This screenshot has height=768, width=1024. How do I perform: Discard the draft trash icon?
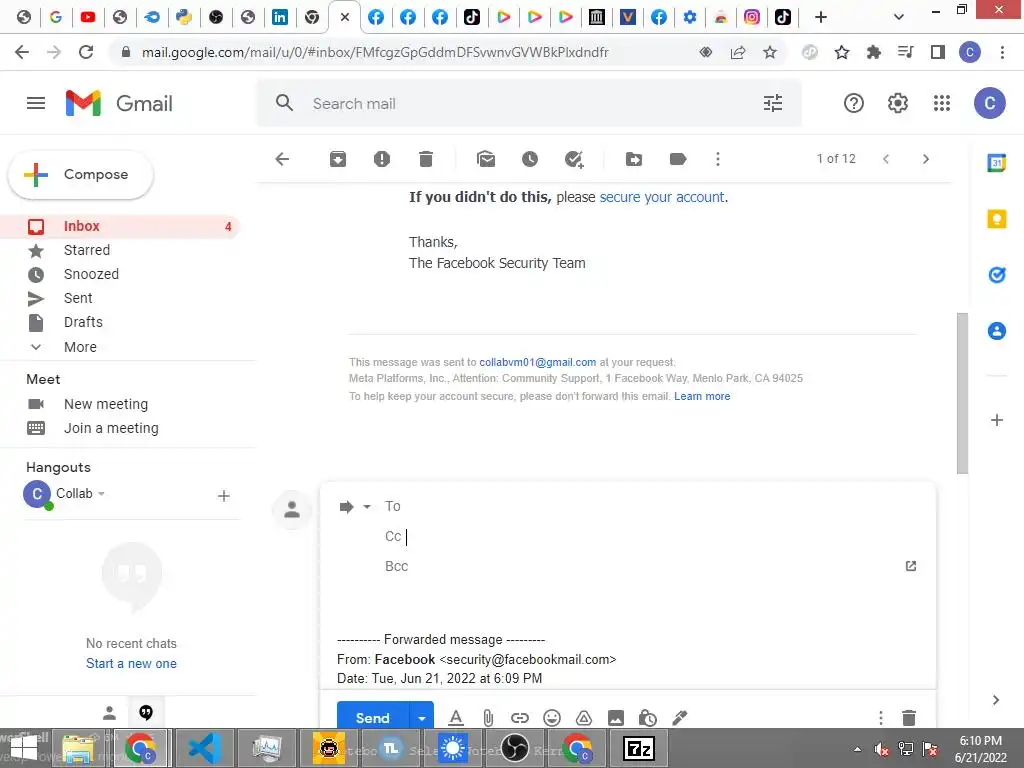(x=908, y=718)
